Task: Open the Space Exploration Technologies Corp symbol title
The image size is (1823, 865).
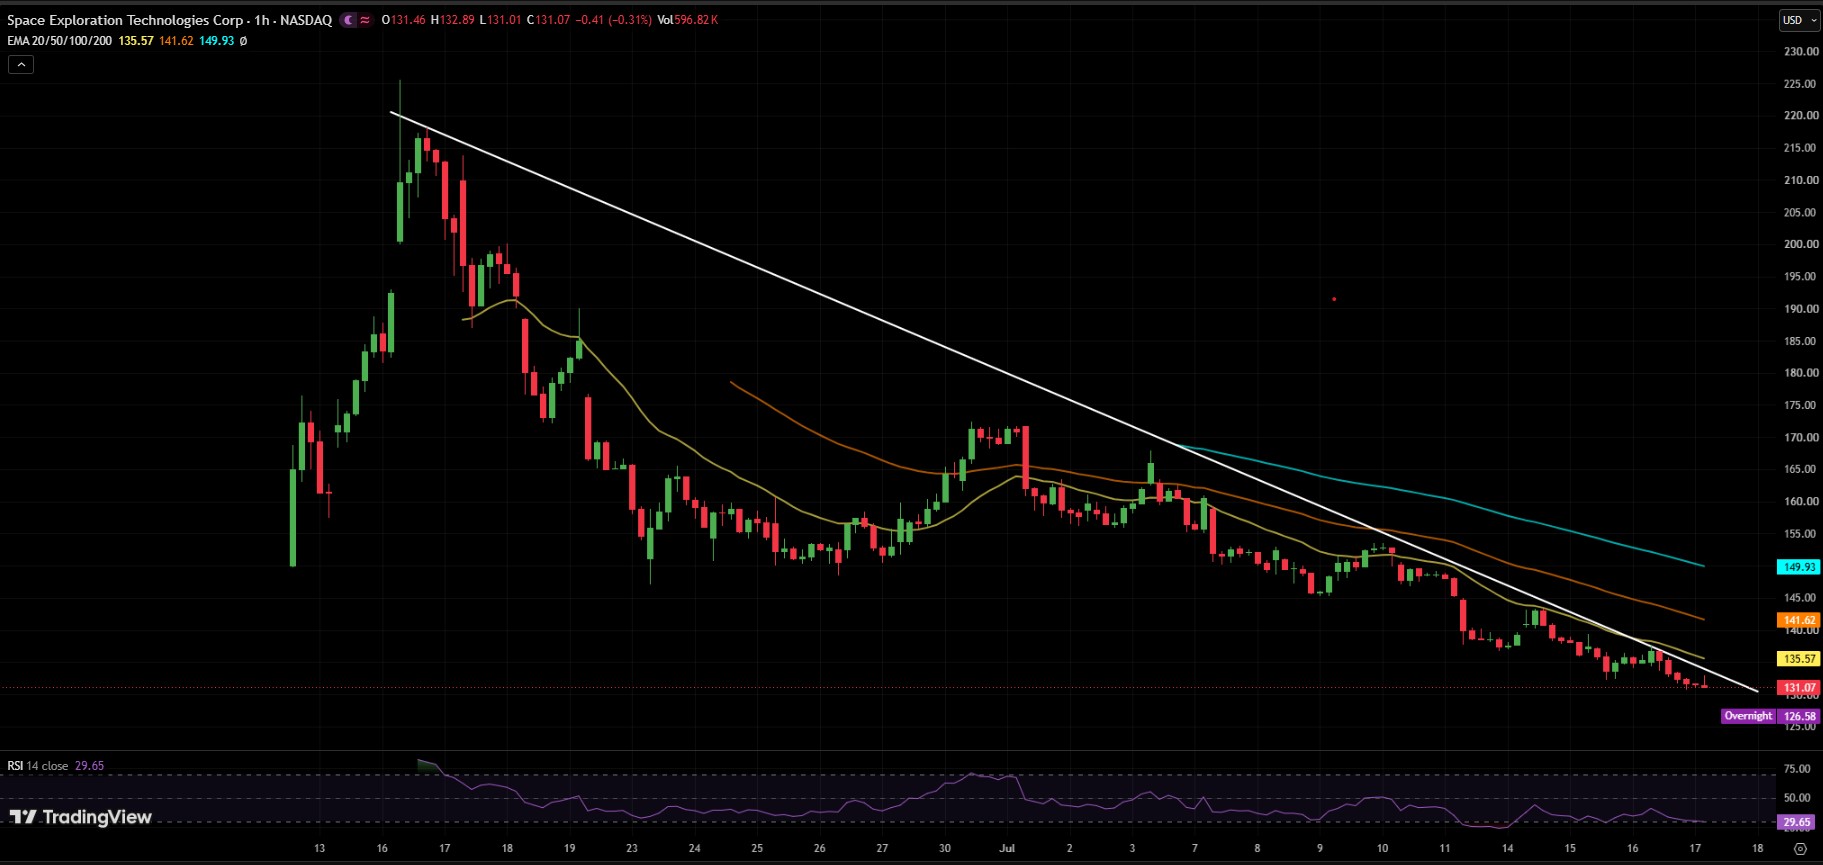Action: pyautogui.click(x=124, y=20)
